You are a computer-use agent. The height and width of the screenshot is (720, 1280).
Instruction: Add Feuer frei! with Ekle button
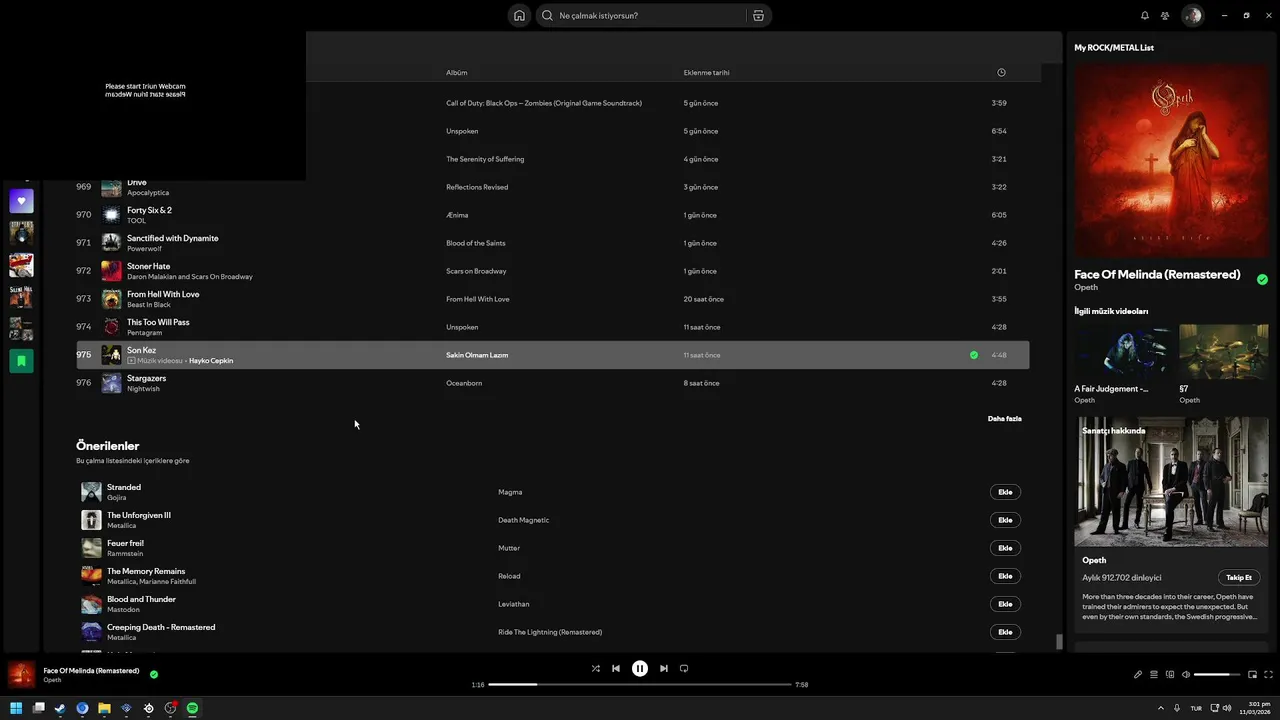(1005, 548)
